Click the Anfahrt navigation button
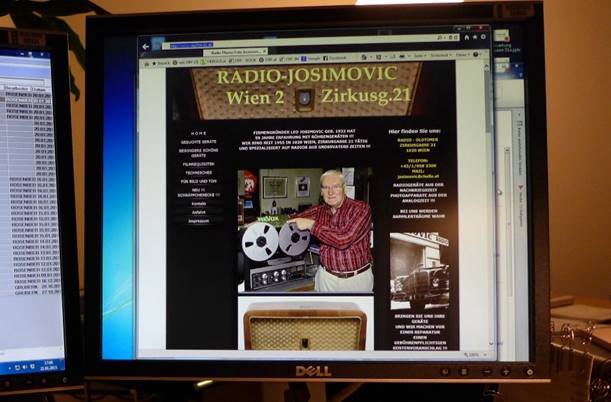This screenshot has width=611, height=402. pyautogui.click(x=199, y=212)
